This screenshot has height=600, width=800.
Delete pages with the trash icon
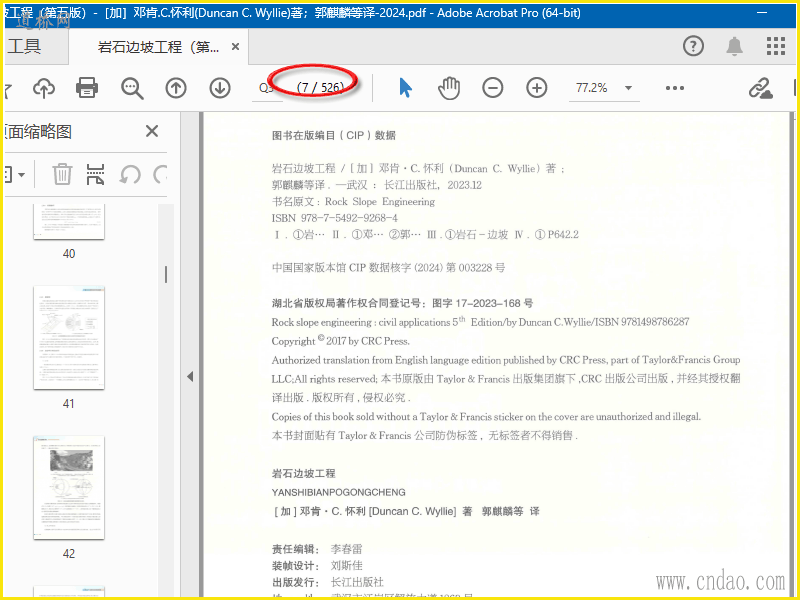click(x=62, y=174)
